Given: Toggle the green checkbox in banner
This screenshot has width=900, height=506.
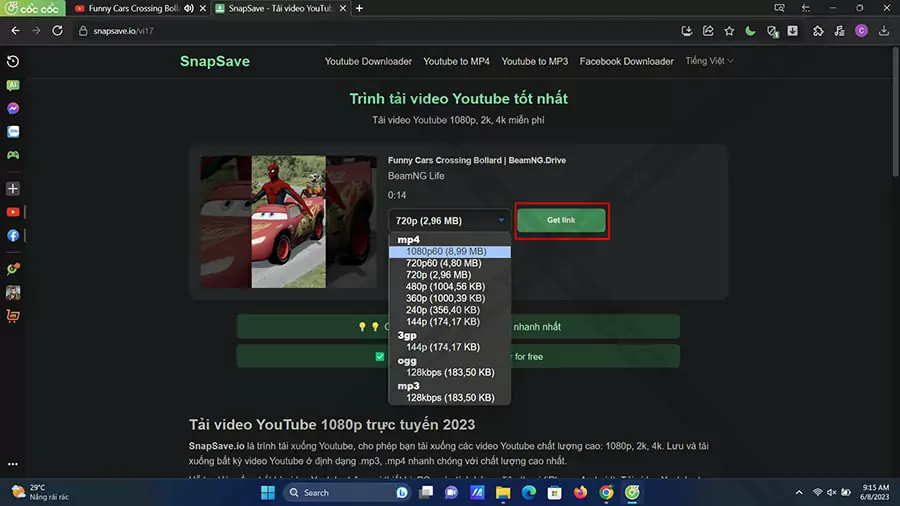Looking at the screenshot, I should (x=379, y=356).
